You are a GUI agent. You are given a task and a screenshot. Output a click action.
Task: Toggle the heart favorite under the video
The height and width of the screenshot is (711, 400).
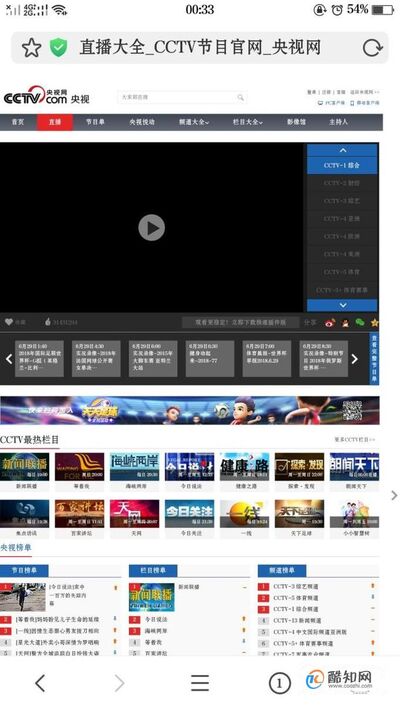tap(9, 322)
